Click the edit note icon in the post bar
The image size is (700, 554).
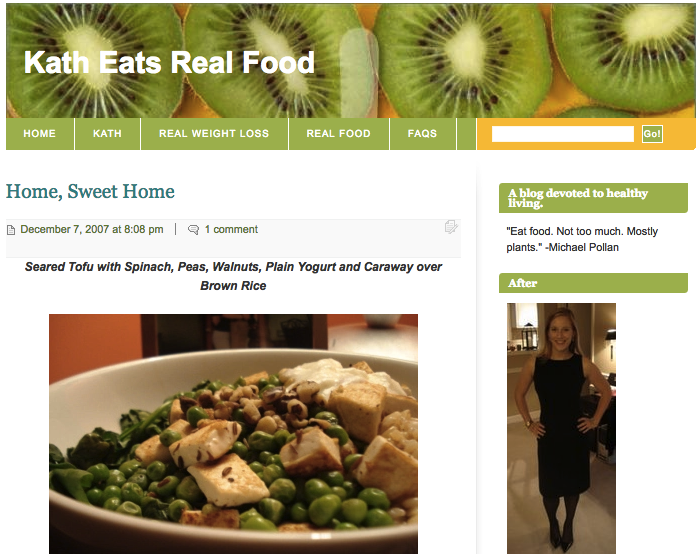(x=451, y=227)
